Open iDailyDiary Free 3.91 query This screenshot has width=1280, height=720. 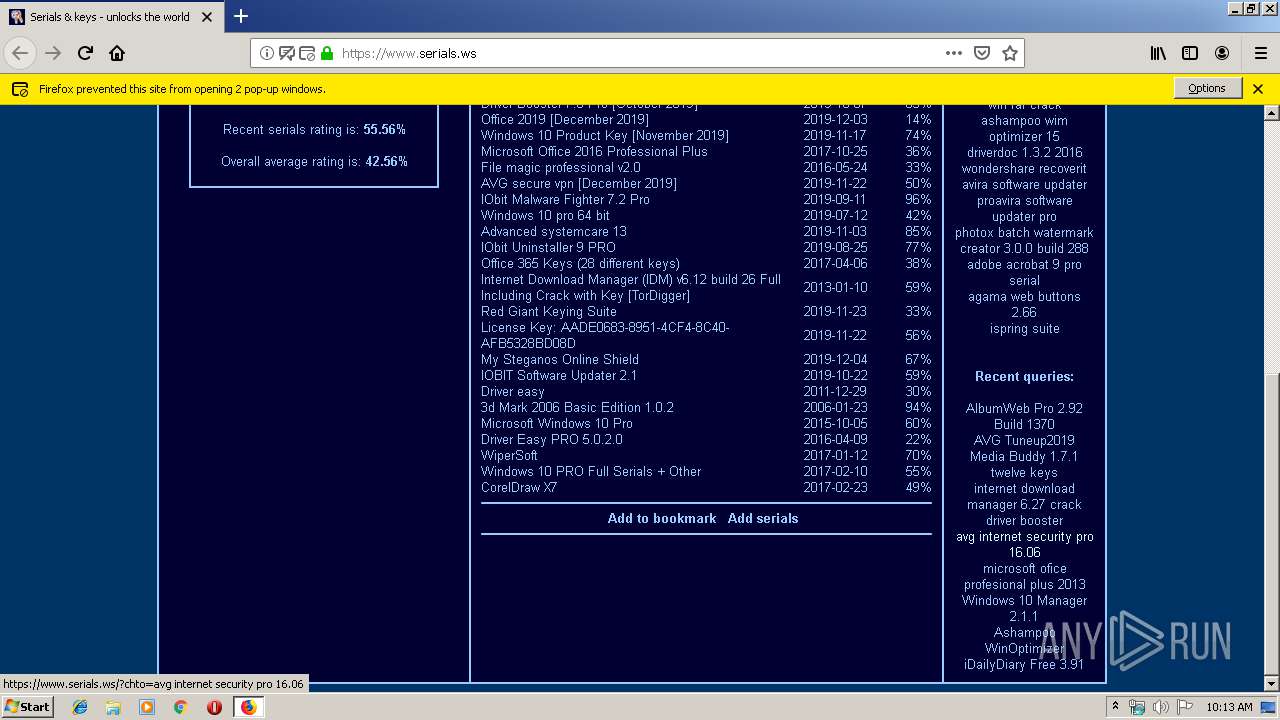pos(1024,664)
